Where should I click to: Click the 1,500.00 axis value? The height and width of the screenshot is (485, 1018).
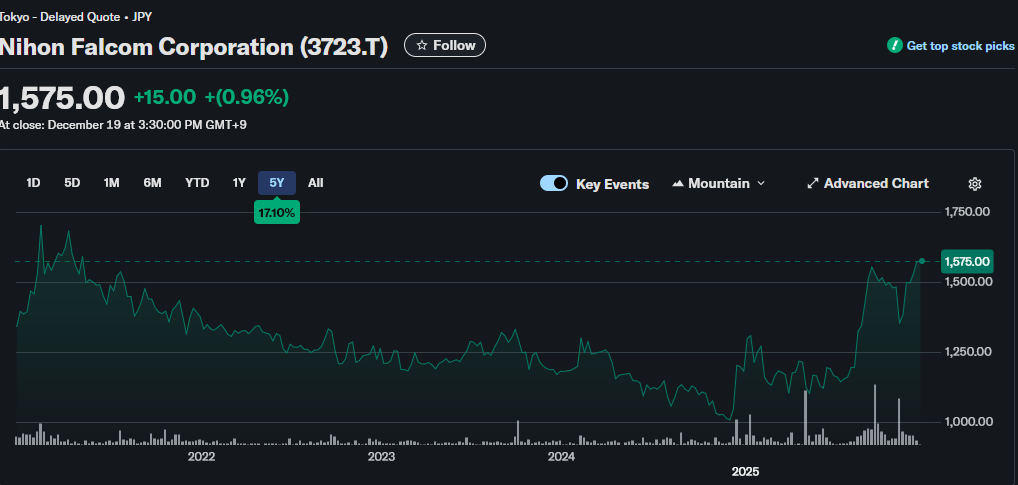tap(971, 282)
